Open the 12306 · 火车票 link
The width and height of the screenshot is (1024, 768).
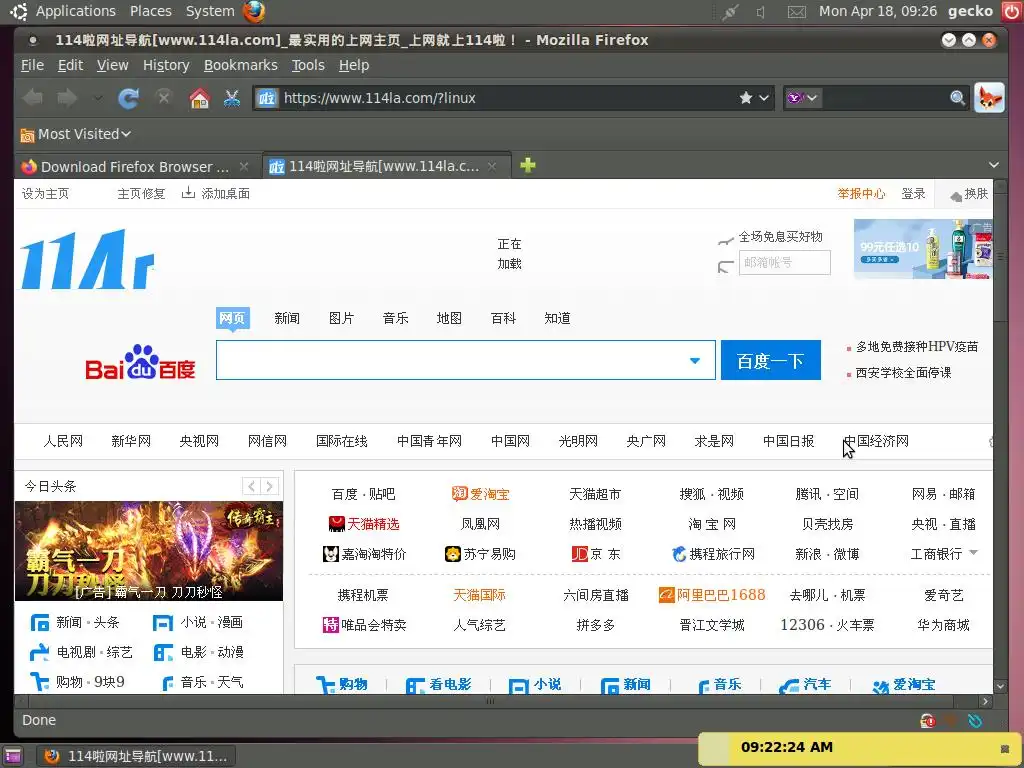point(827,625)
